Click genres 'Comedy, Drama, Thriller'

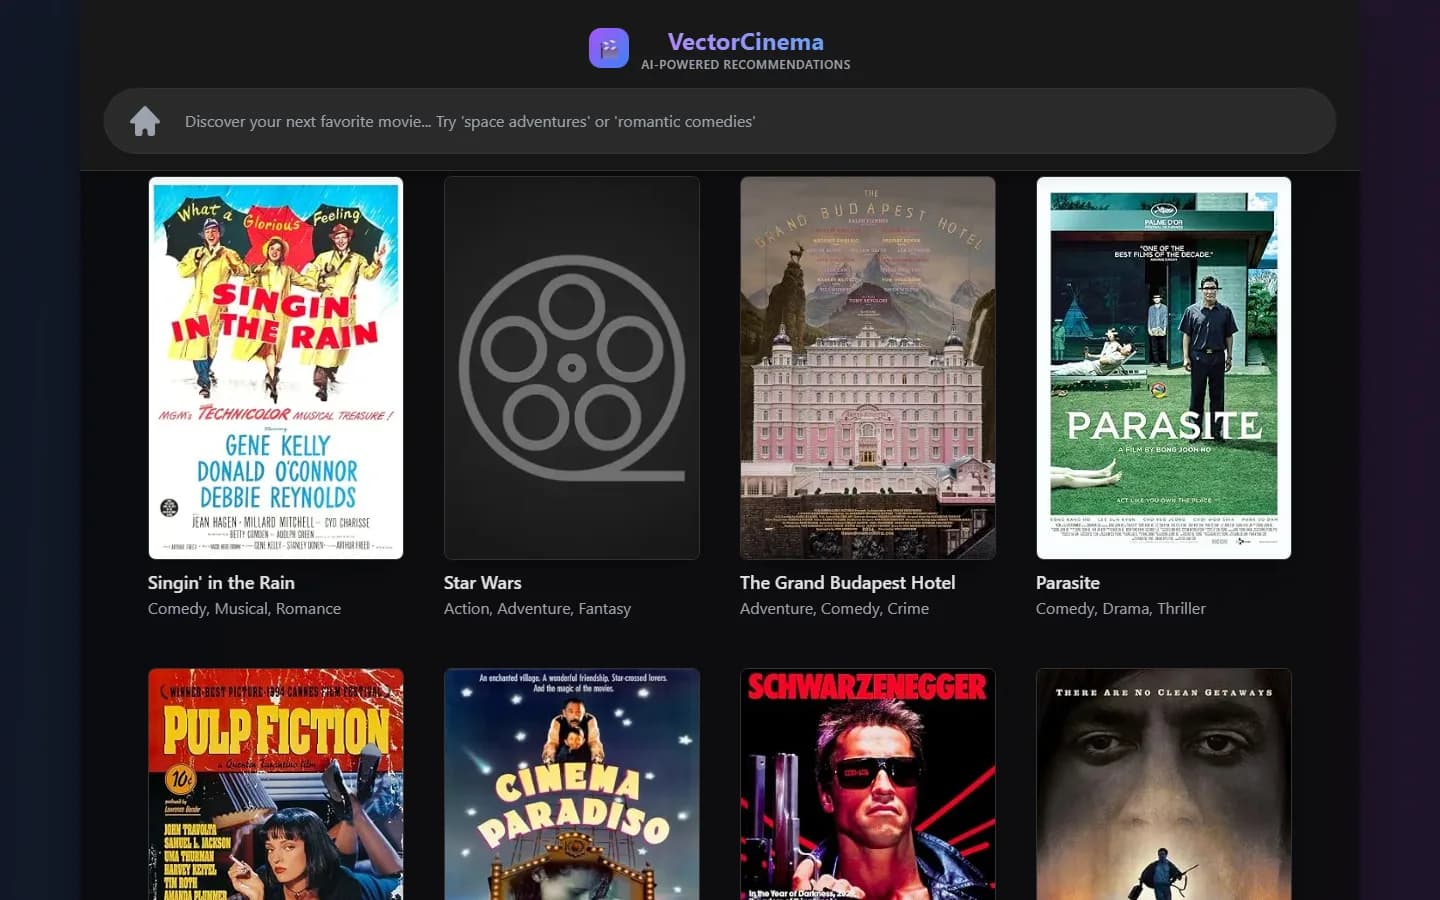[1121, 609]
